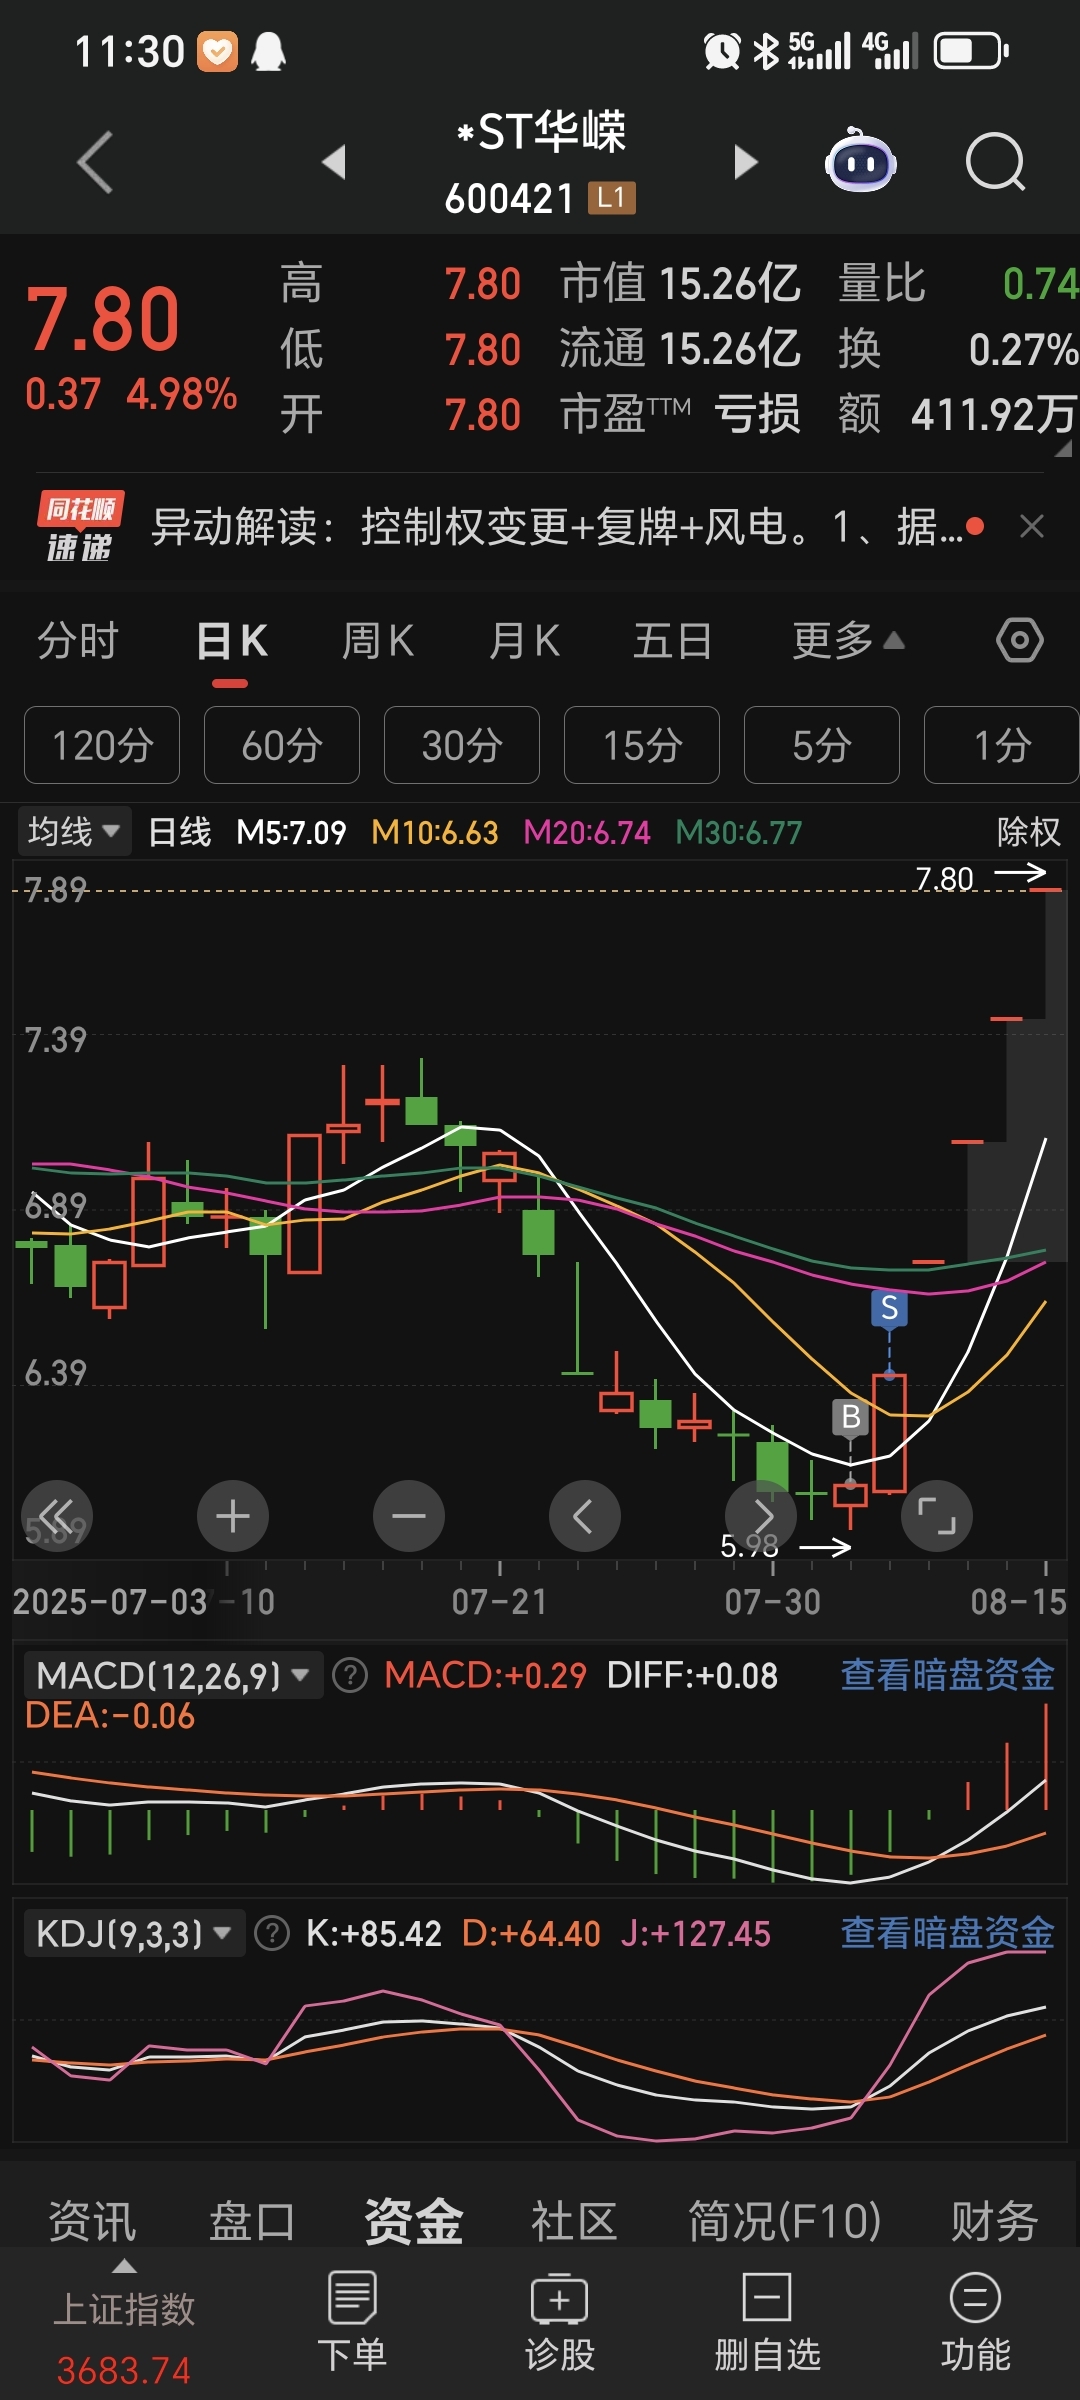Tap the L1 quote level badge

pos(611,198)
